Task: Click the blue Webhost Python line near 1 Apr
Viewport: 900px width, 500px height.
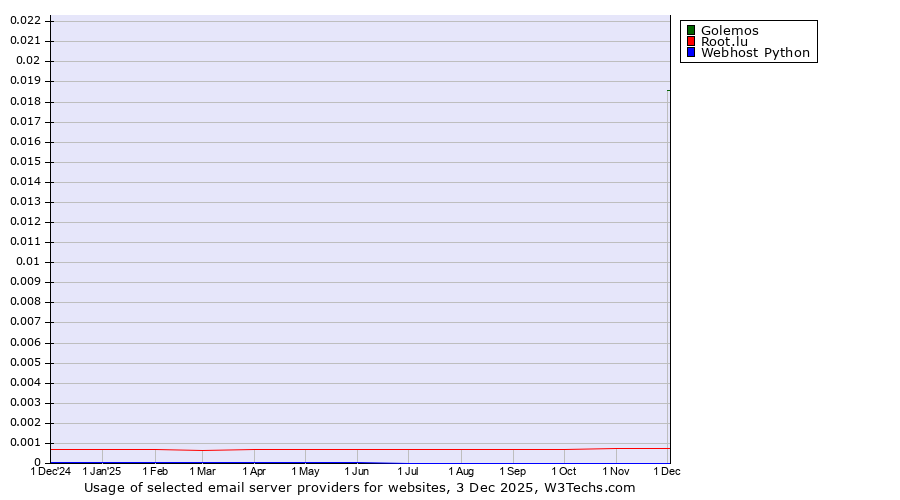Action: coord(254,462)
